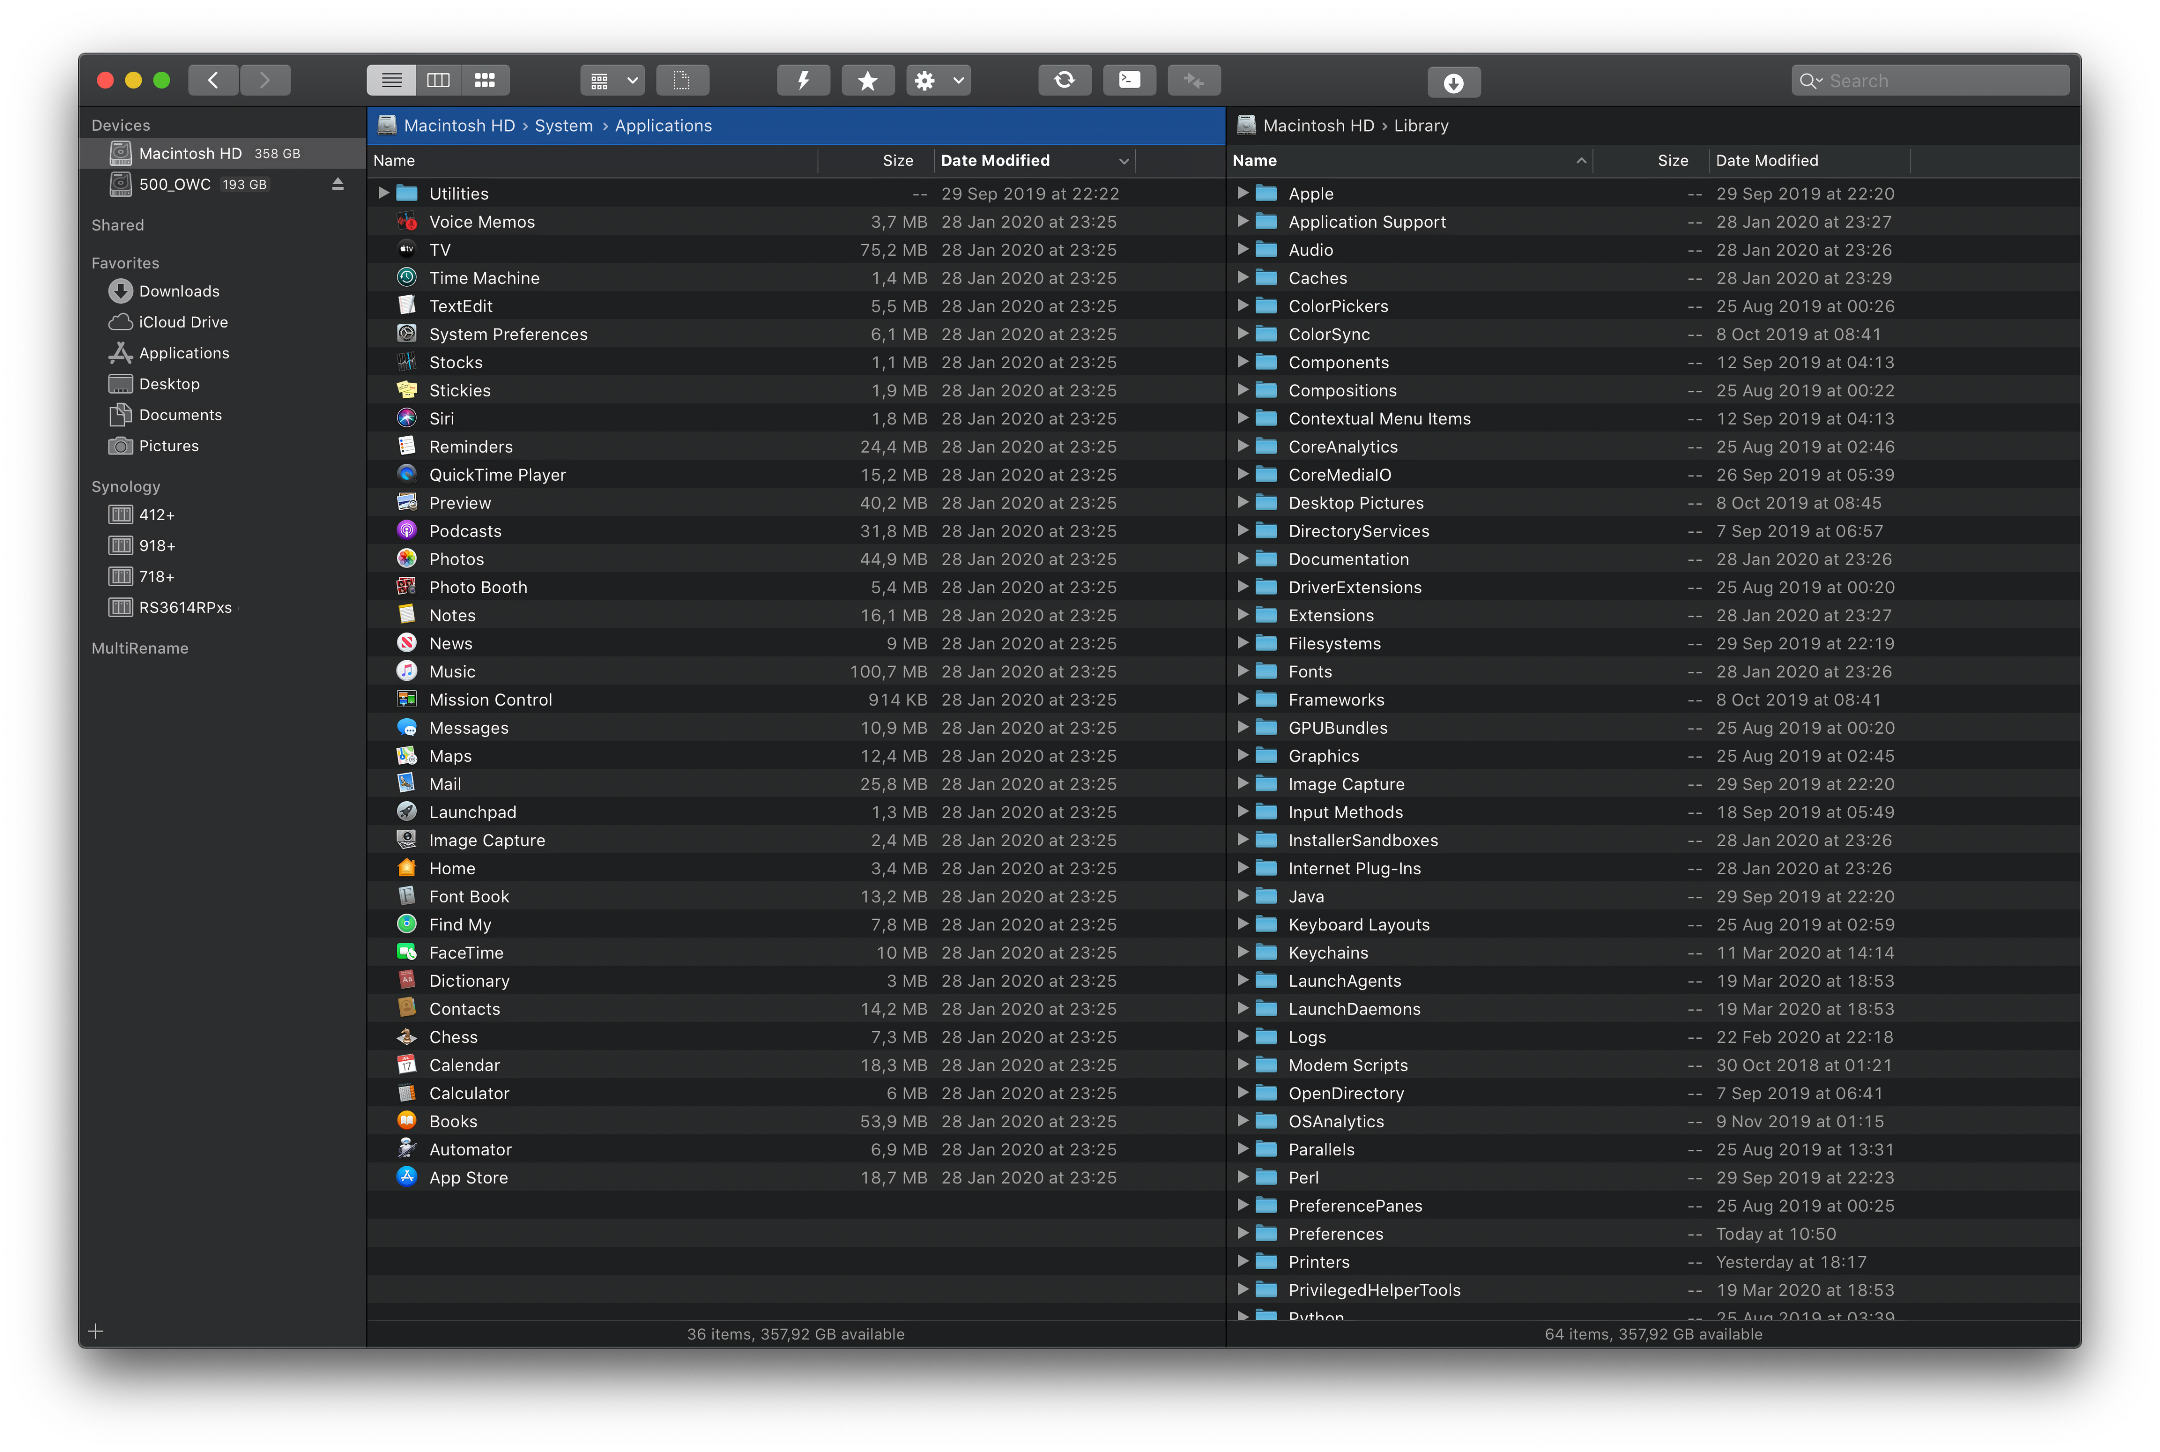Select the Photo Booth app

tap(796, 587)
